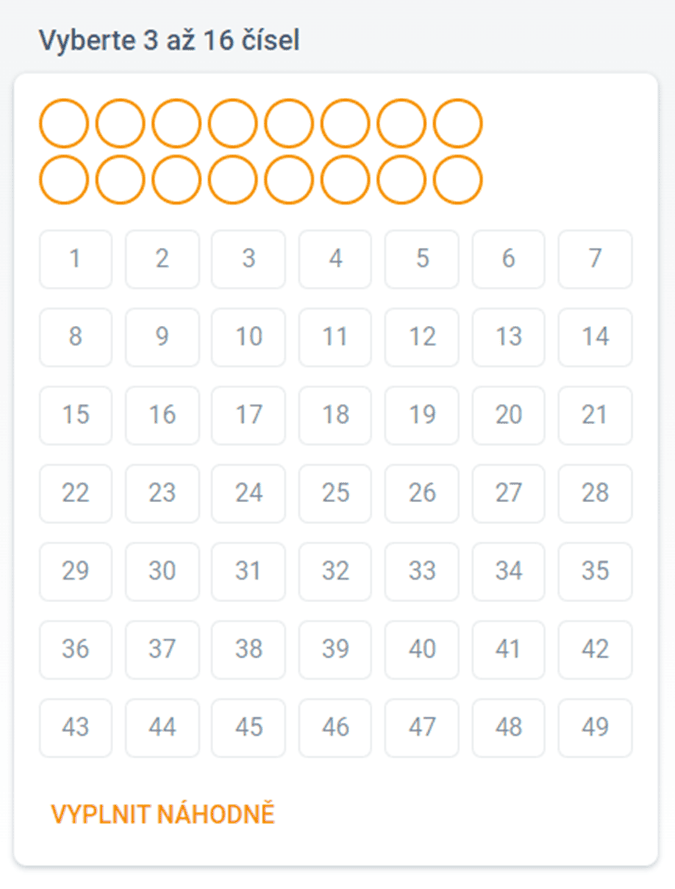Toggle number 25 in the grid
Image resolution: width=675 pixels, height=889 pixels.
335,493
